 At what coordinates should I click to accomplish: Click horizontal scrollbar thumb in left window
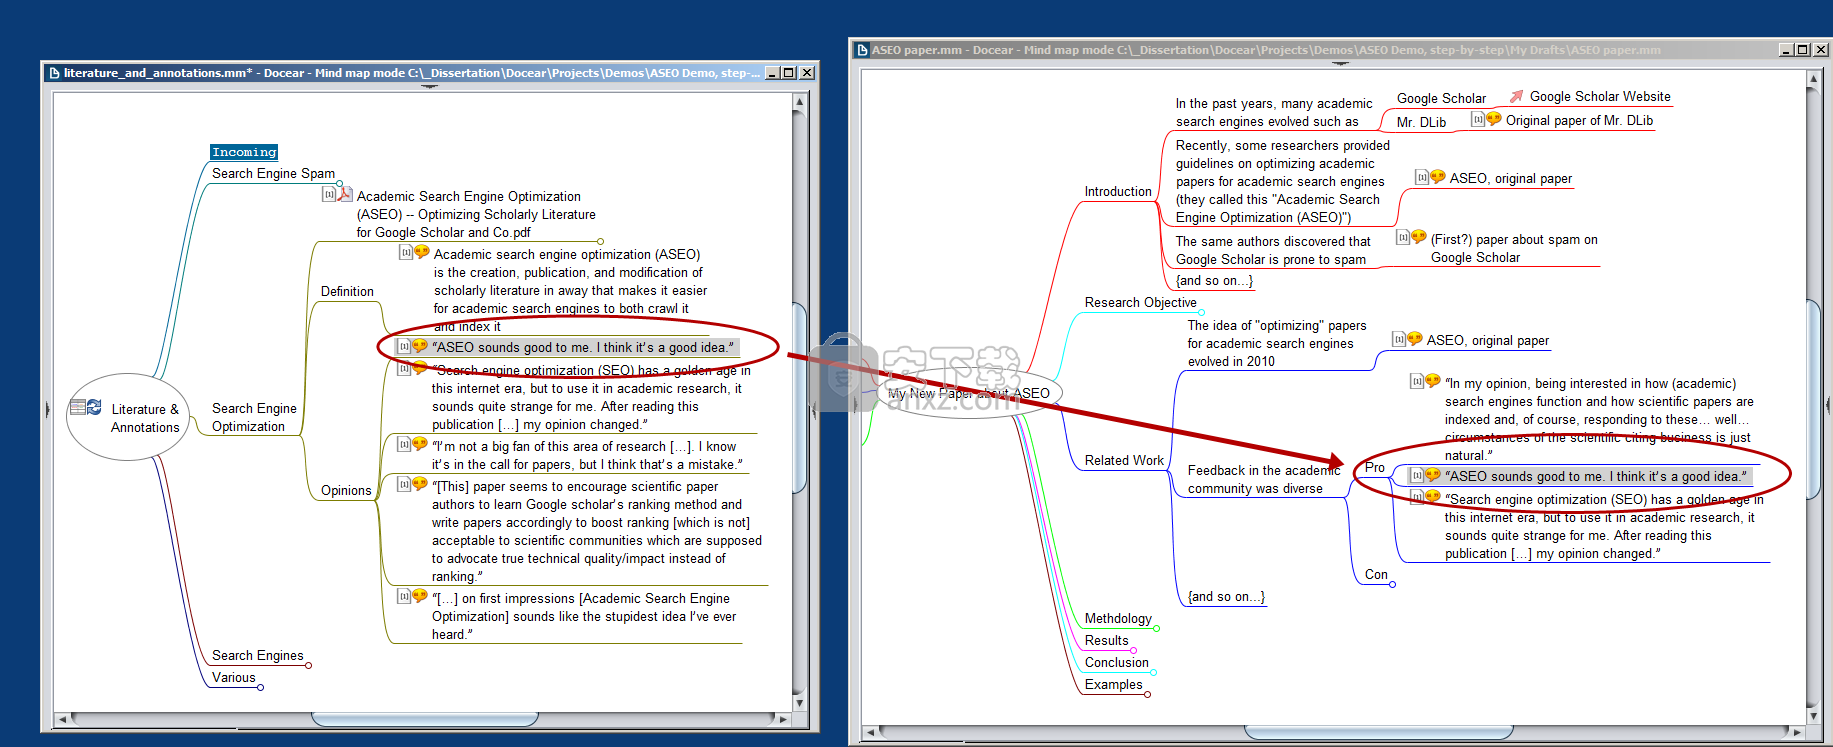425,719
